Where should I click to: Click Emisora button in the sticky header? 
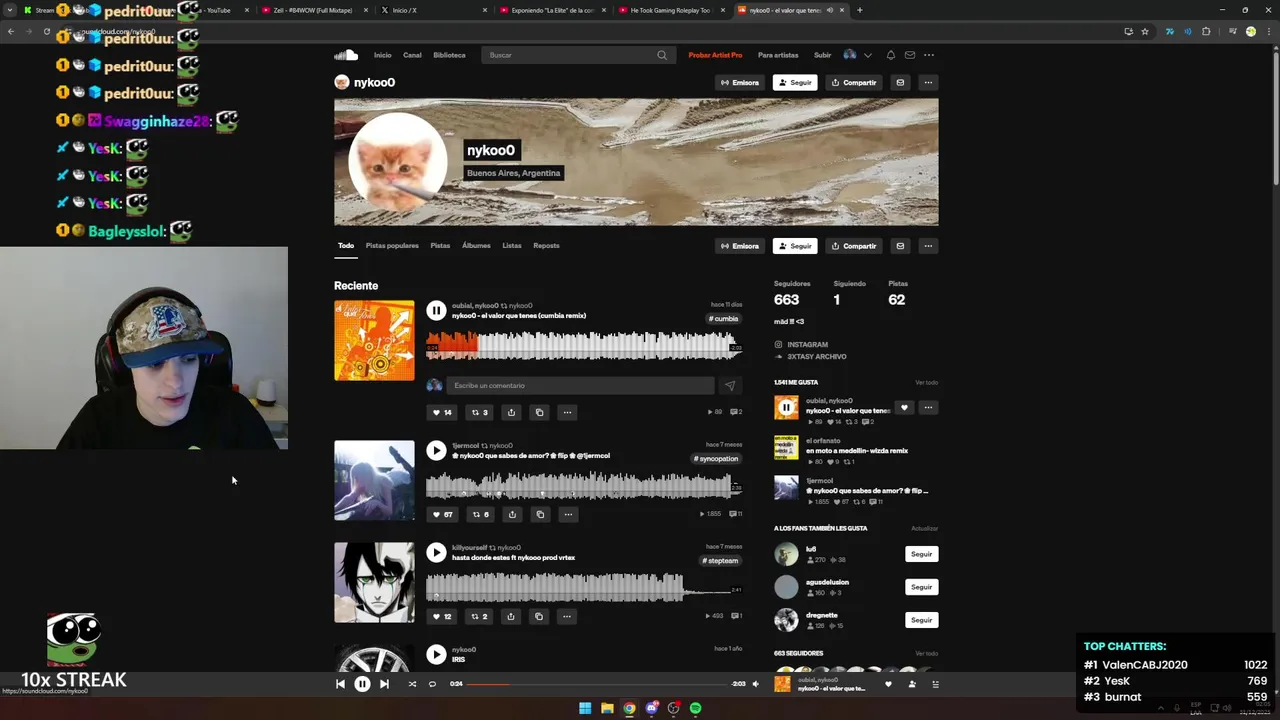pyautogui.click(x=740, y=83)
